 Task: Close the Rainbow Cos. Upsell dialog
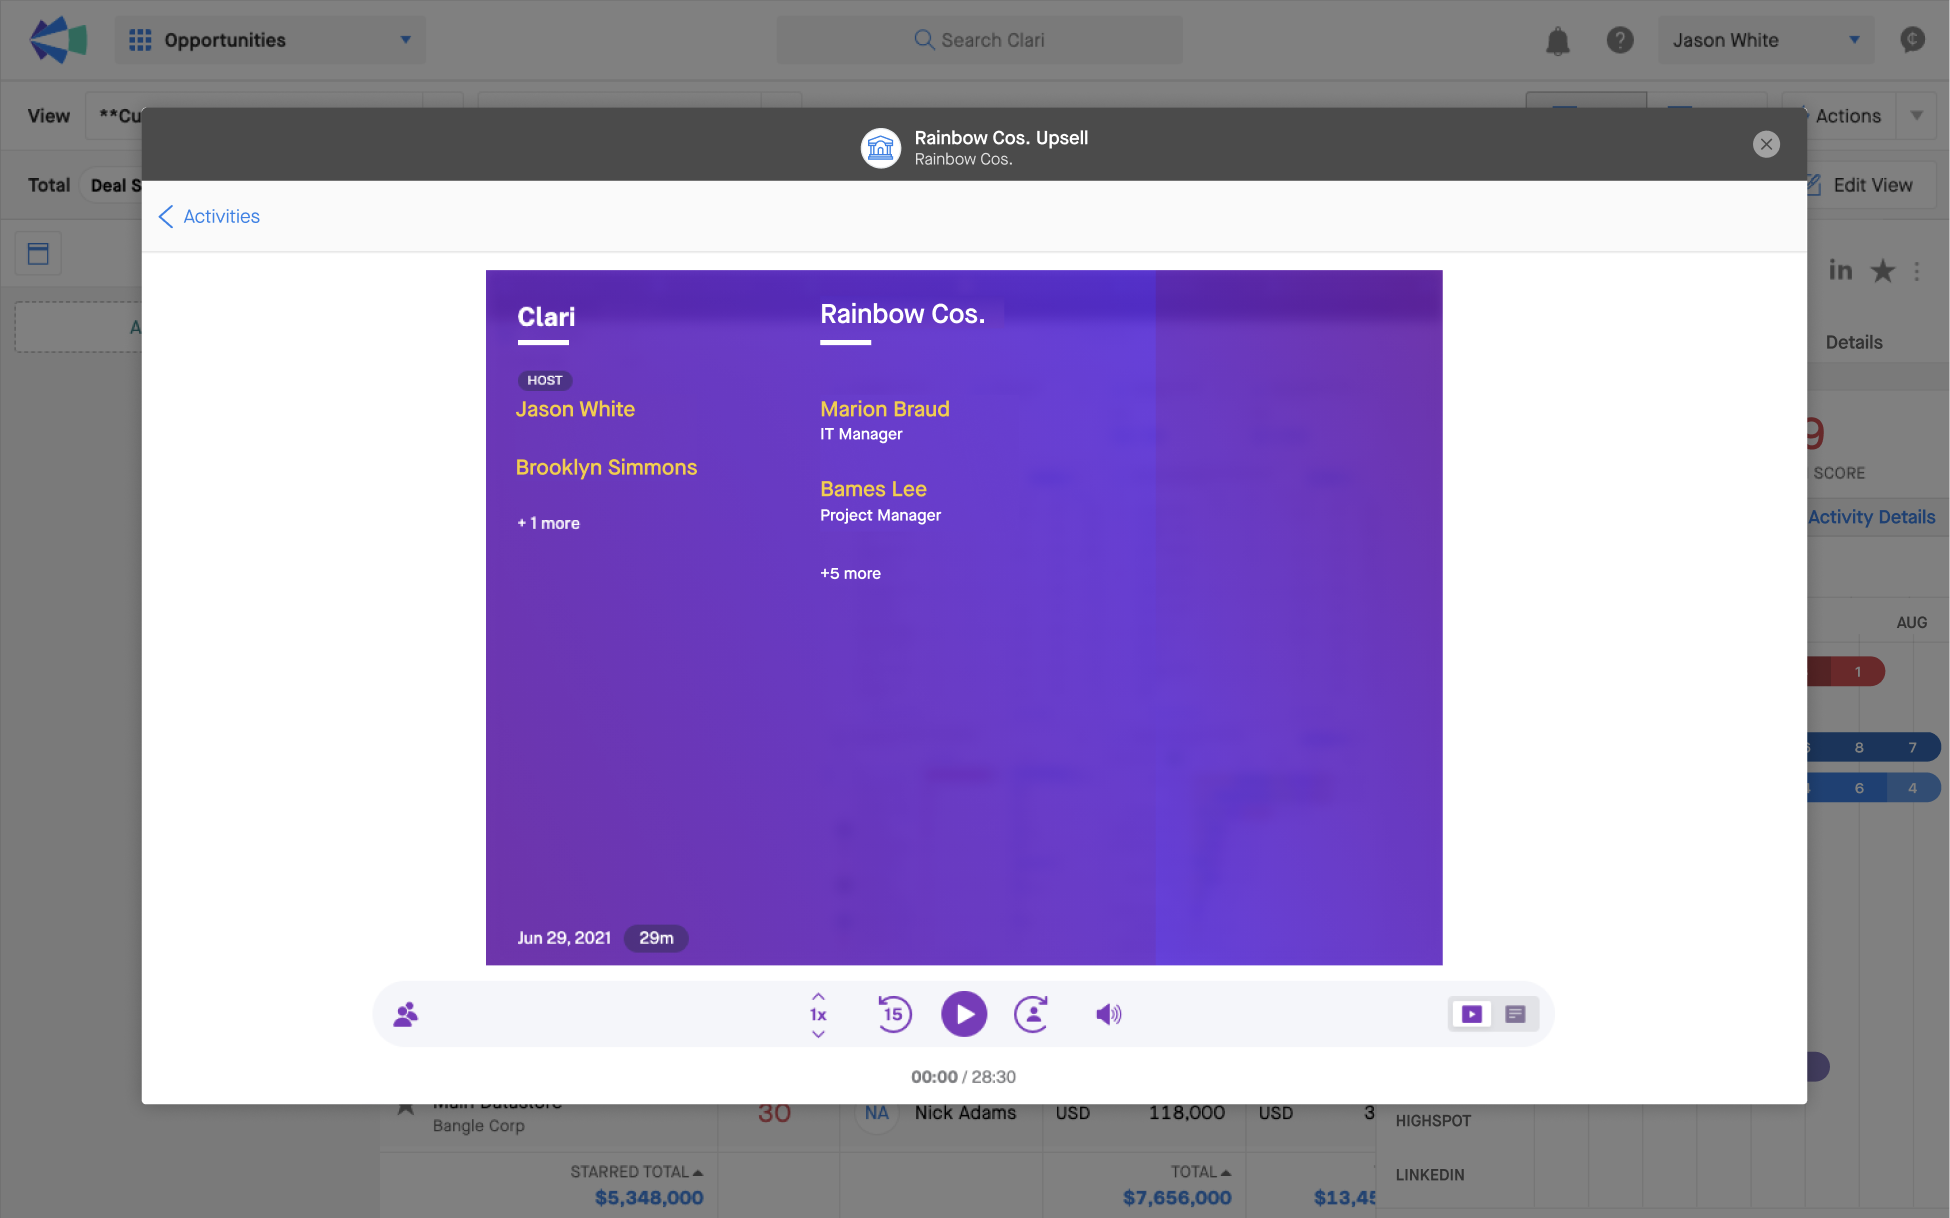[x=1766, y=144]
